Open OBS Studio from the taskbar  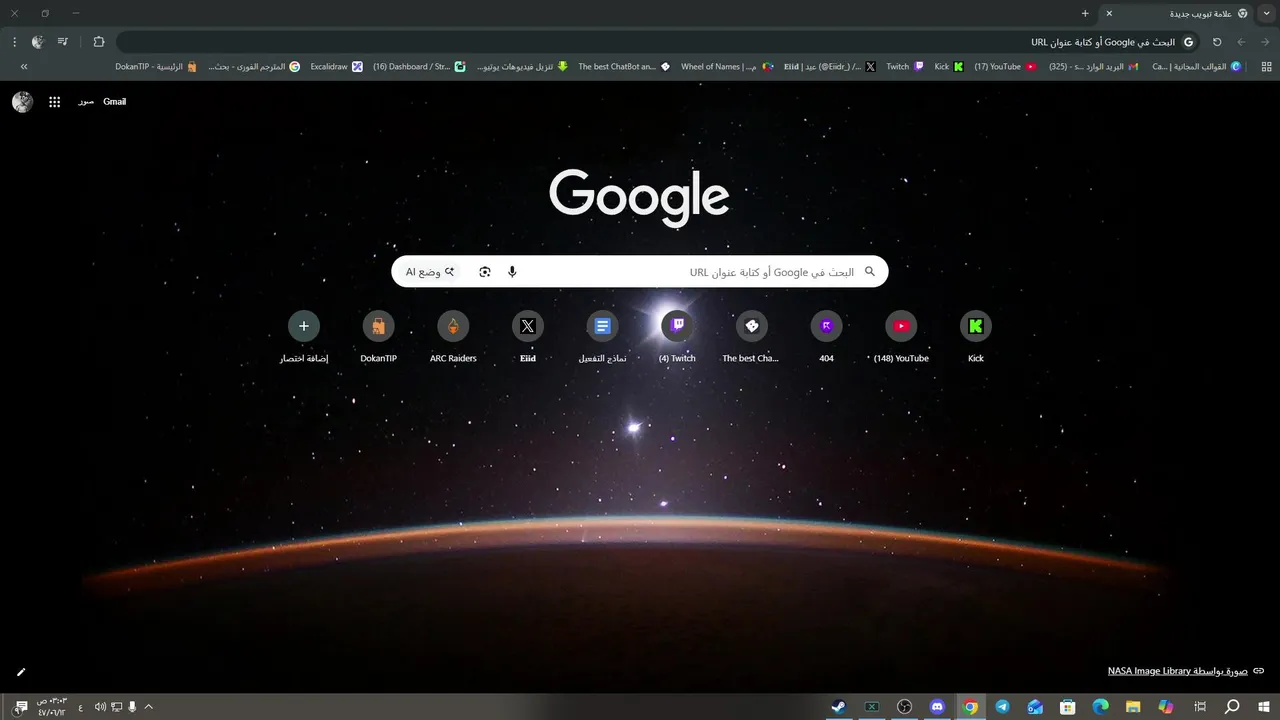point(905,707)
